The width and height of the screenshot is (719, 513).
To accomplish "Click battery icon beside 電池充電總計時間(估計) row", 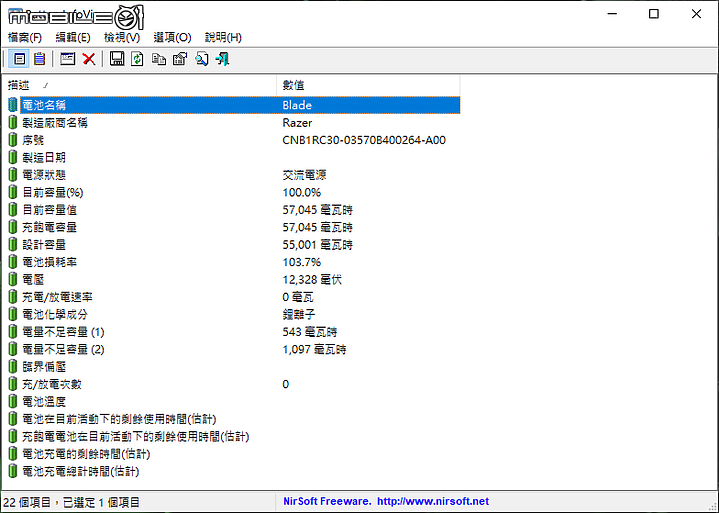I will tap(13, 471).
